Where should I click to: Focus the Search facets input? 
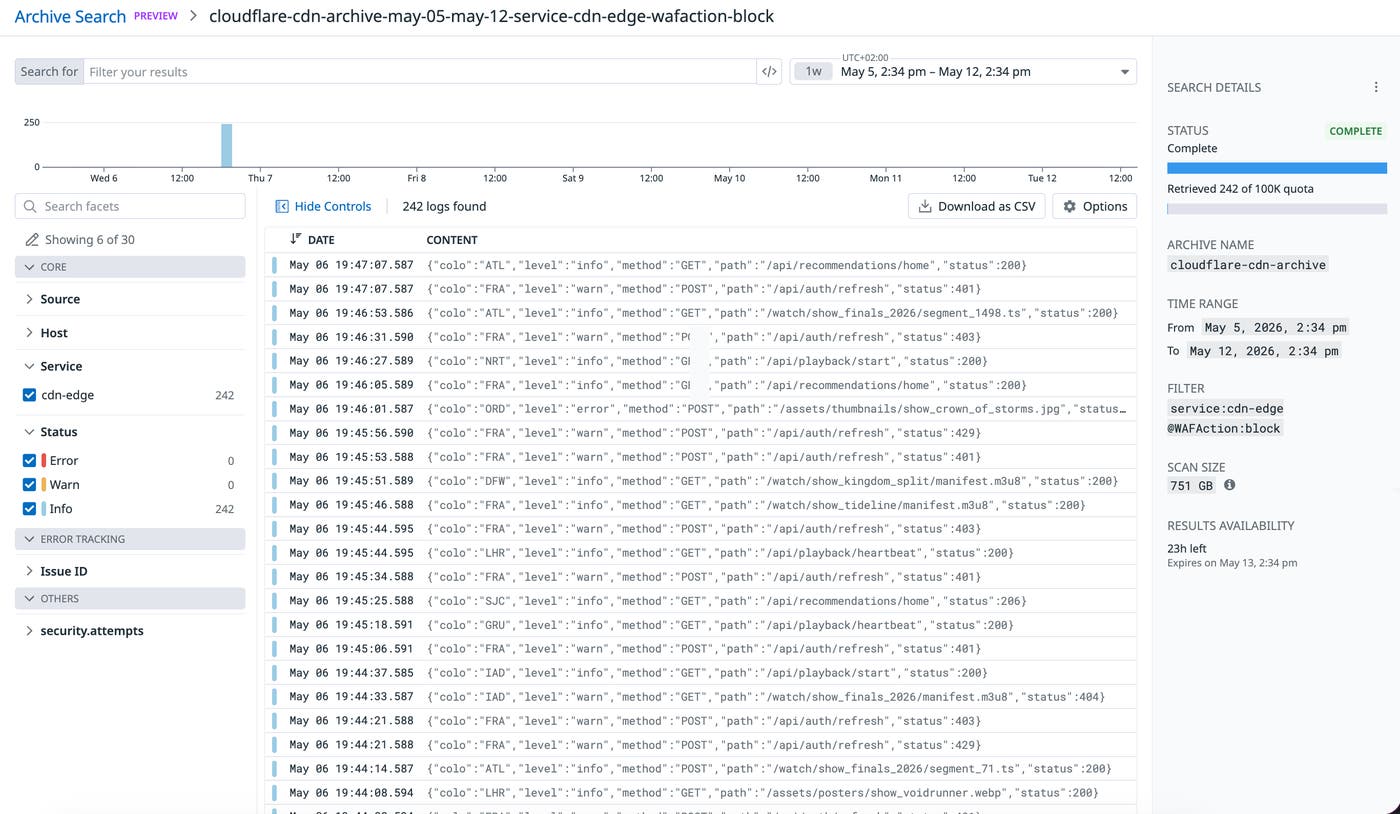(130, 206)
